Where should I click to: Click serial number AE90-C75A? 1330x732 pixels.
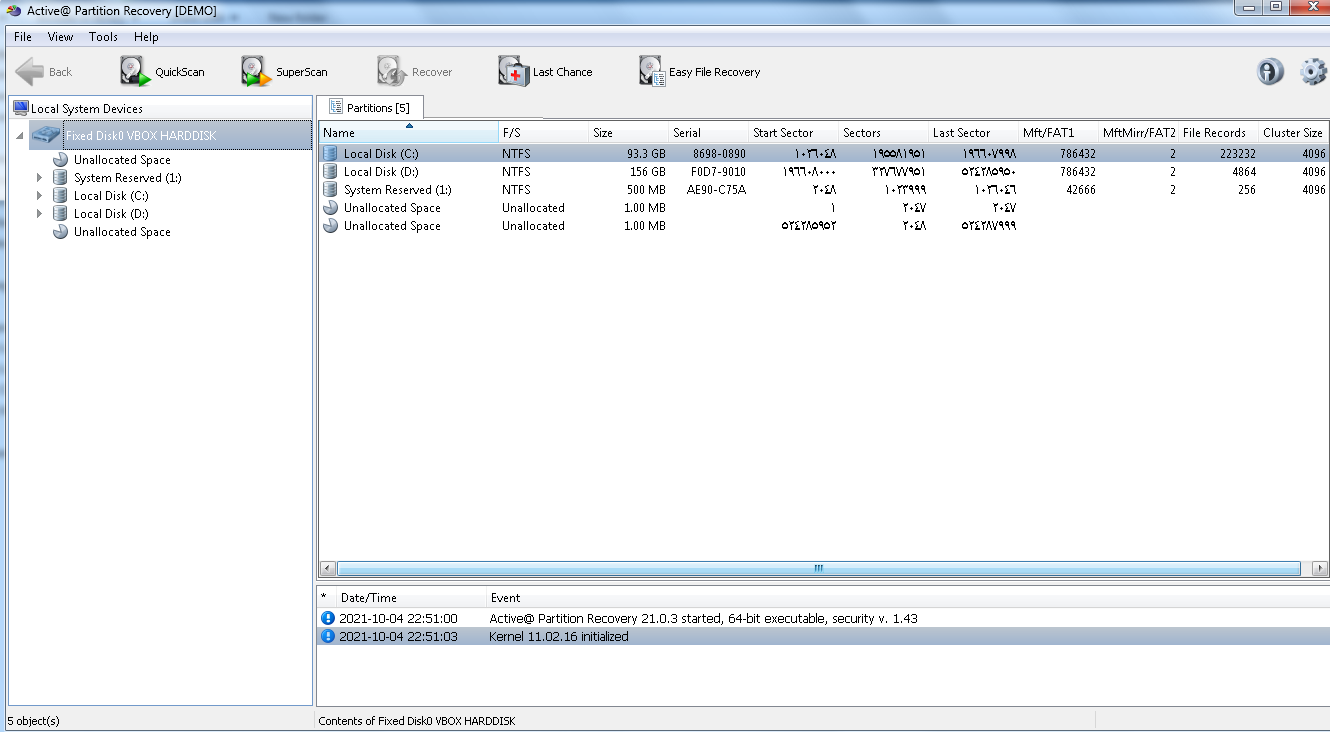pyautogui.click(x=716, y=190)
